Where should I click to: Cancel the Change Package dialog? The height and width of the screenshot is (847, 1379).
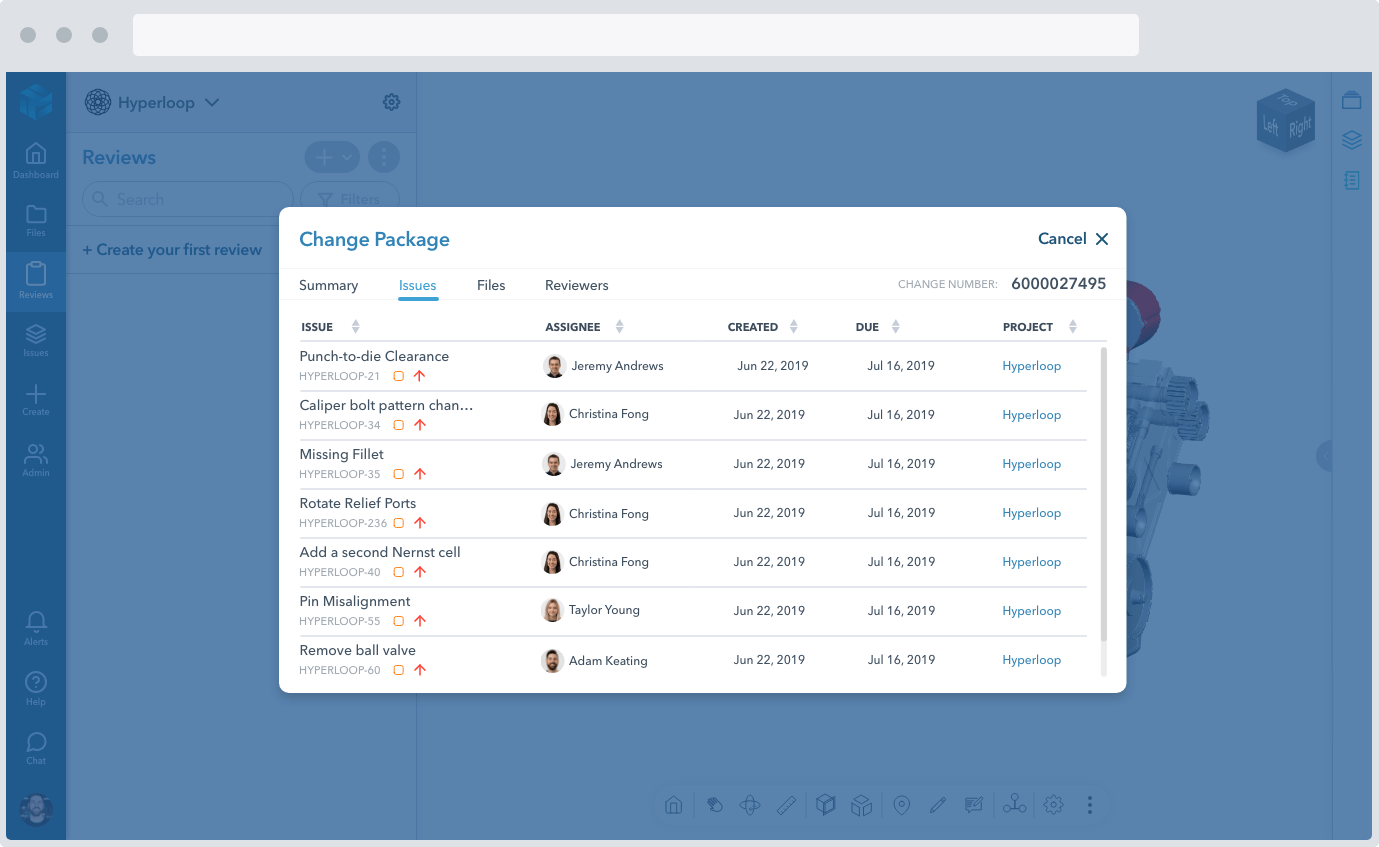[x=1073, y=239]
